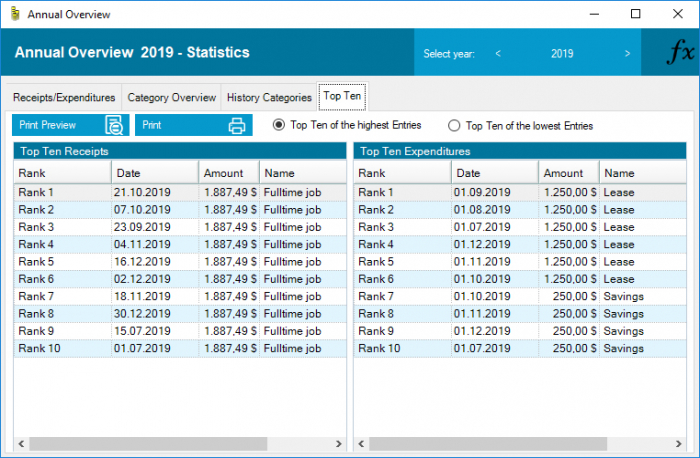Go to previous year with left arrow
Image resolution: width=700 pixels, height=458 pixels.
pos(497,54)
